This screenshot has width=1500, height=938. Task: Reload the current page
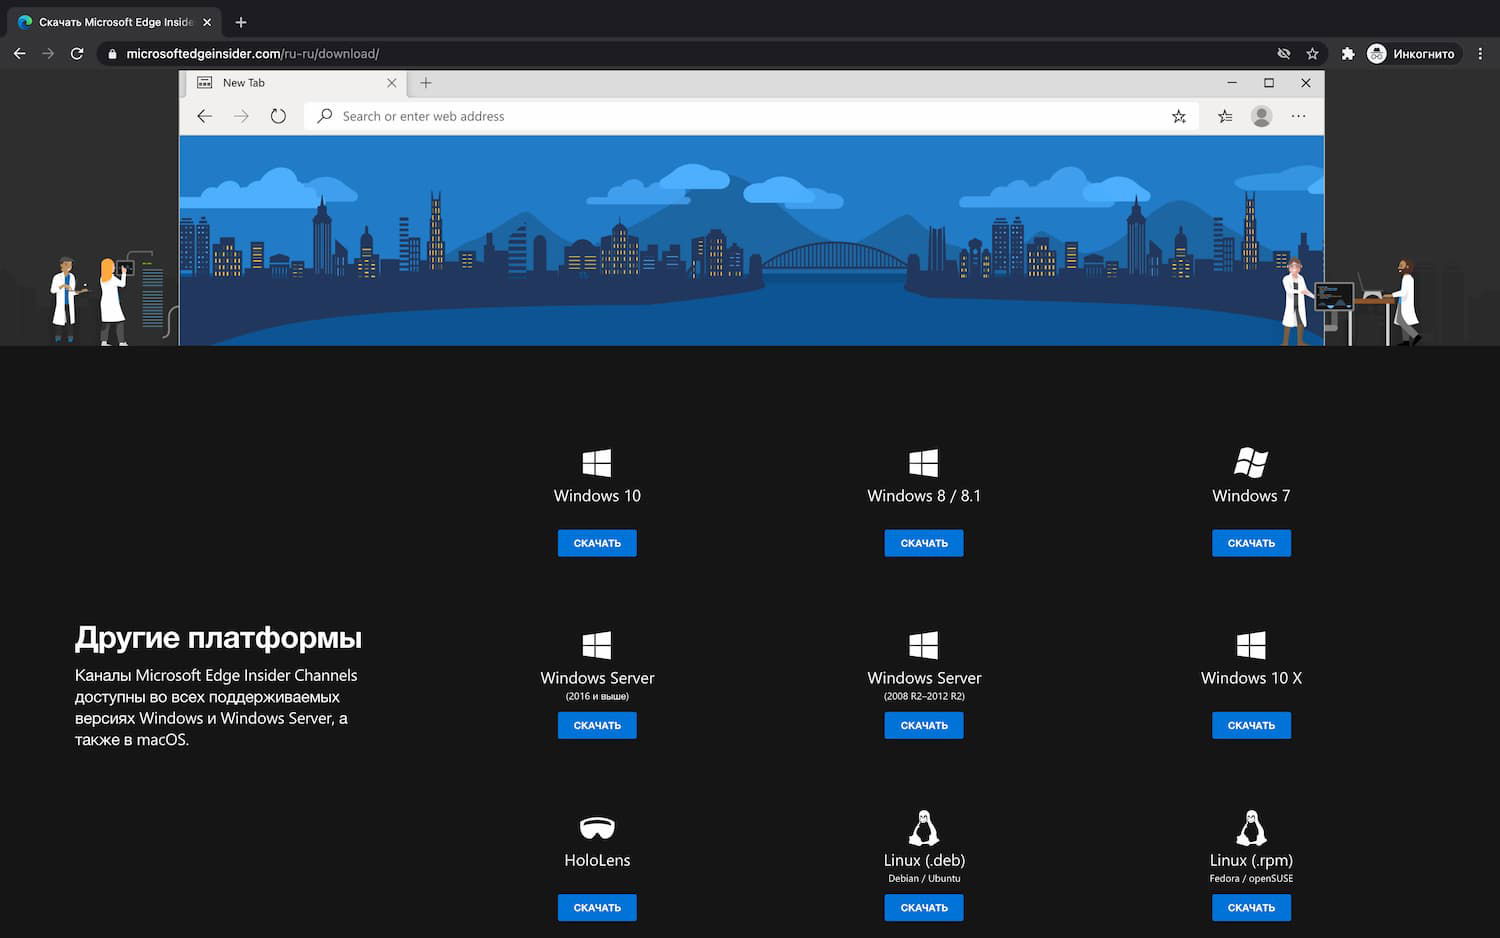77,53
